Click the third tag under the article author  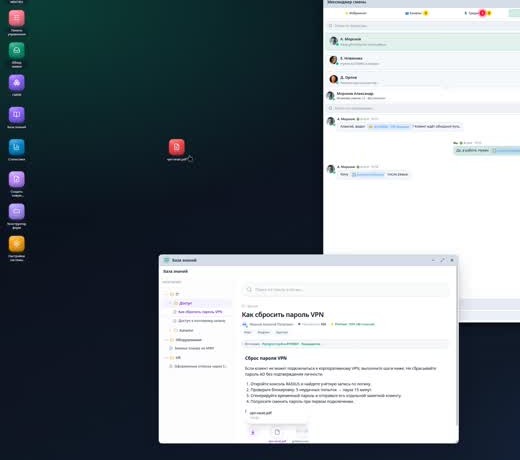pyautogui.click(x=282, y=332)
